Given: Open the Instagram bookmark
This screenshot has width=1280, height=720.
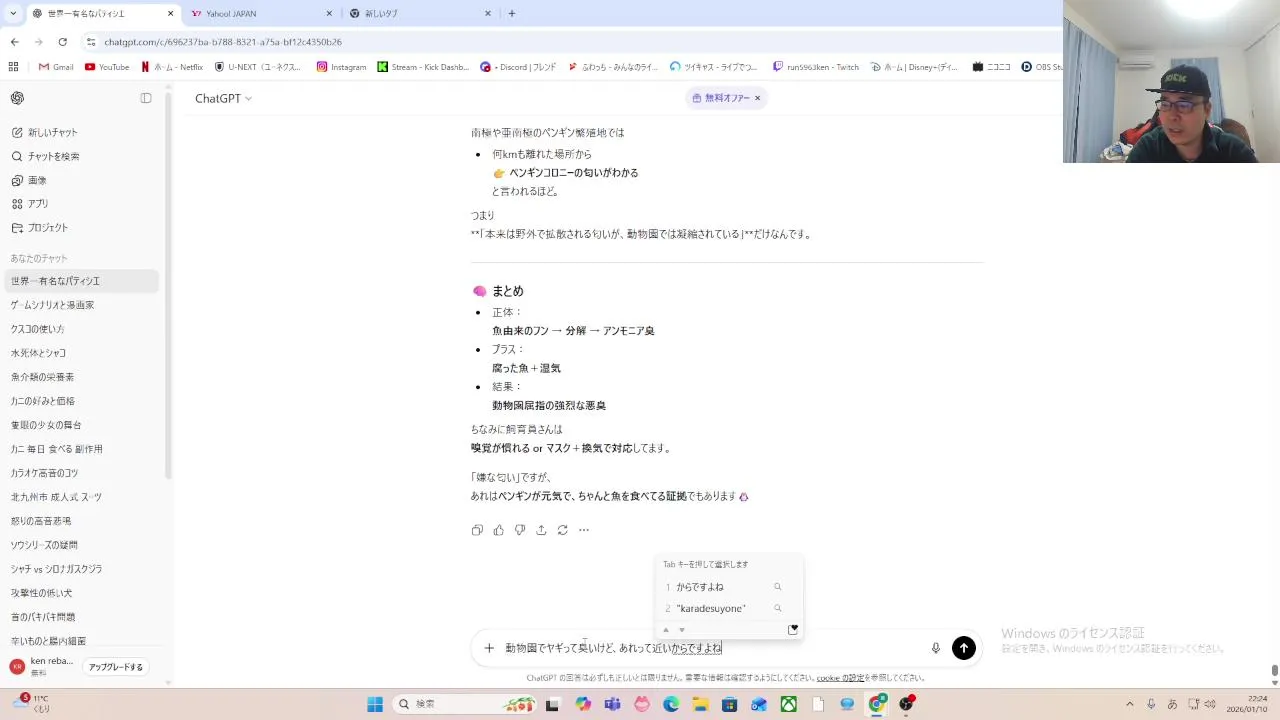Looking at the screenshot, I should [341, 67].
